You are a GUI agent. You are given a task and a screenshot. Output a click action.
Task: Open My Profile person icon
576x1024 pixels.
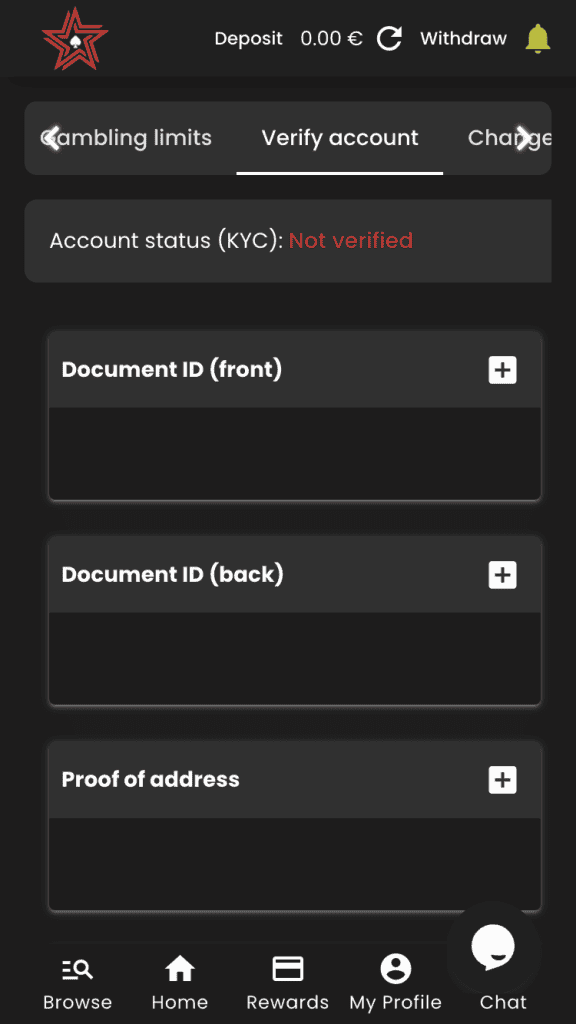[396, 969]
